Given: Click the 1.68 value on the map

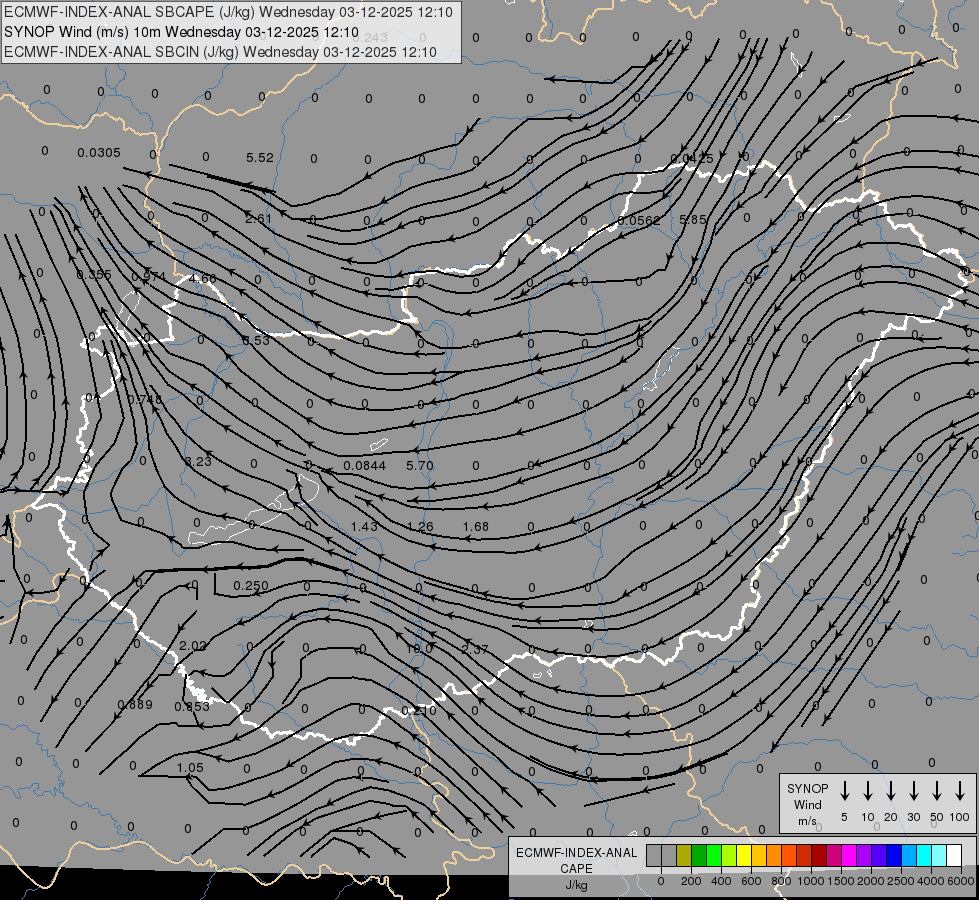Looking at the screenshot, I should click(476, 527).
